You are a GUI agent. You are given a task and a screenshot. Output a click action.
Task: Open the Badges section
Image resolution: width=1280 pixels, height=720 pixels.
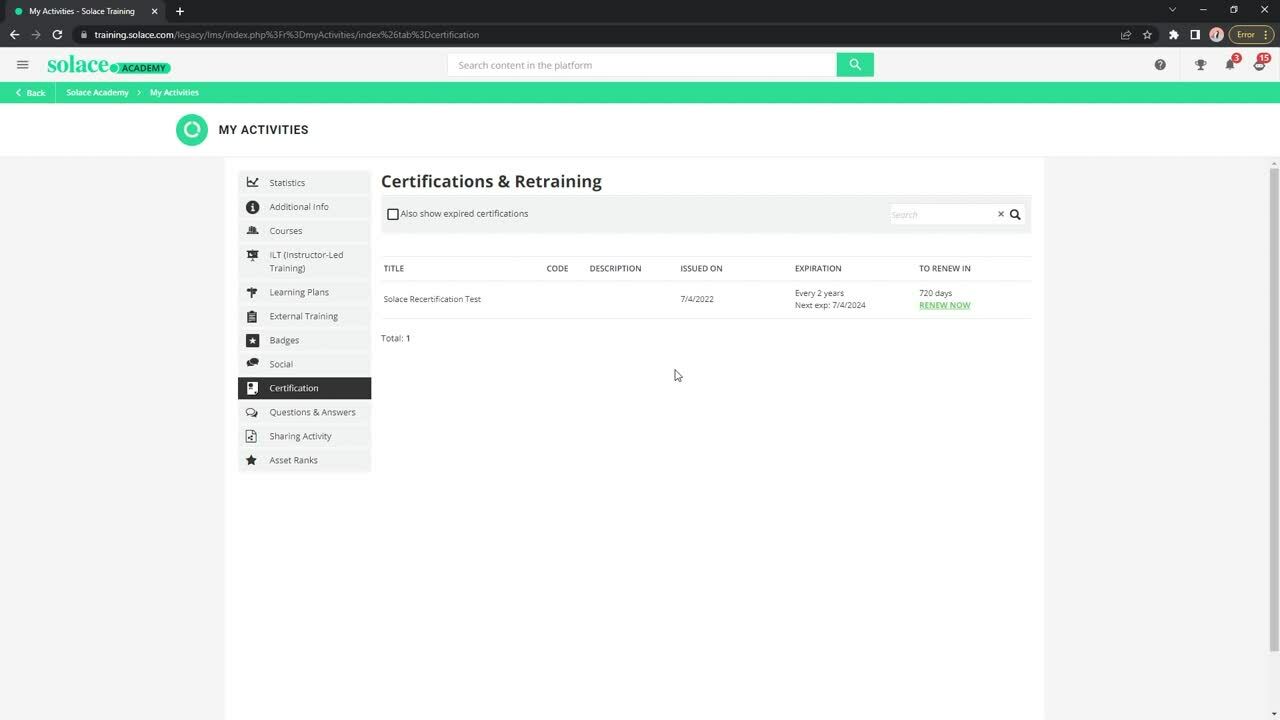point(304,340)
